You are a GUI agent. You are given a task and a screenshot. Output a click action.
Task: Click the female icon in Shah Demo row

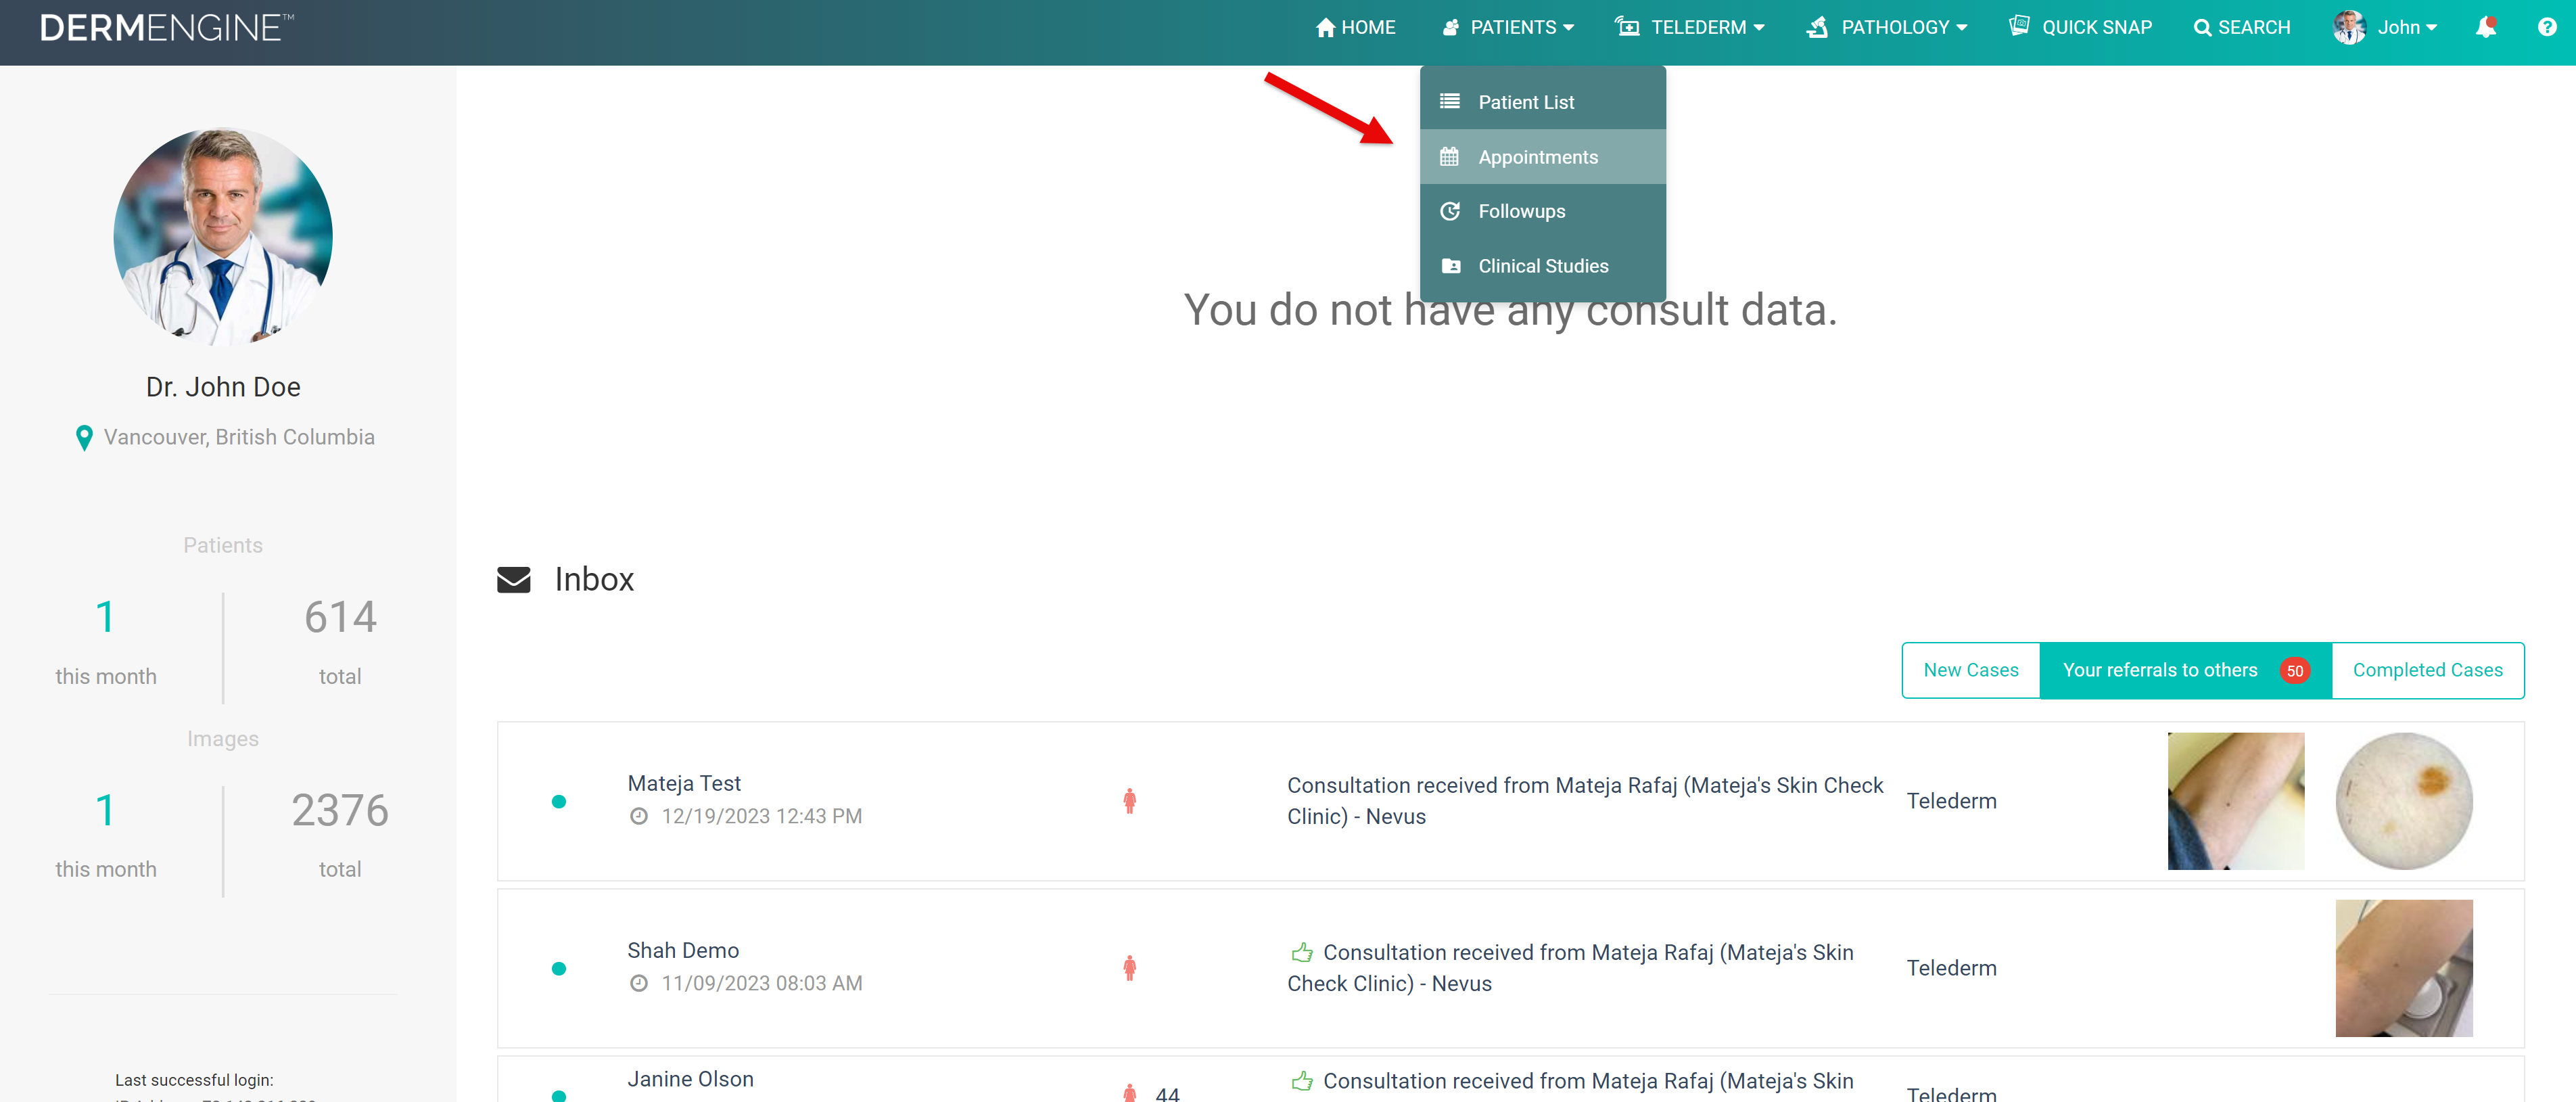coord(1129,968)
